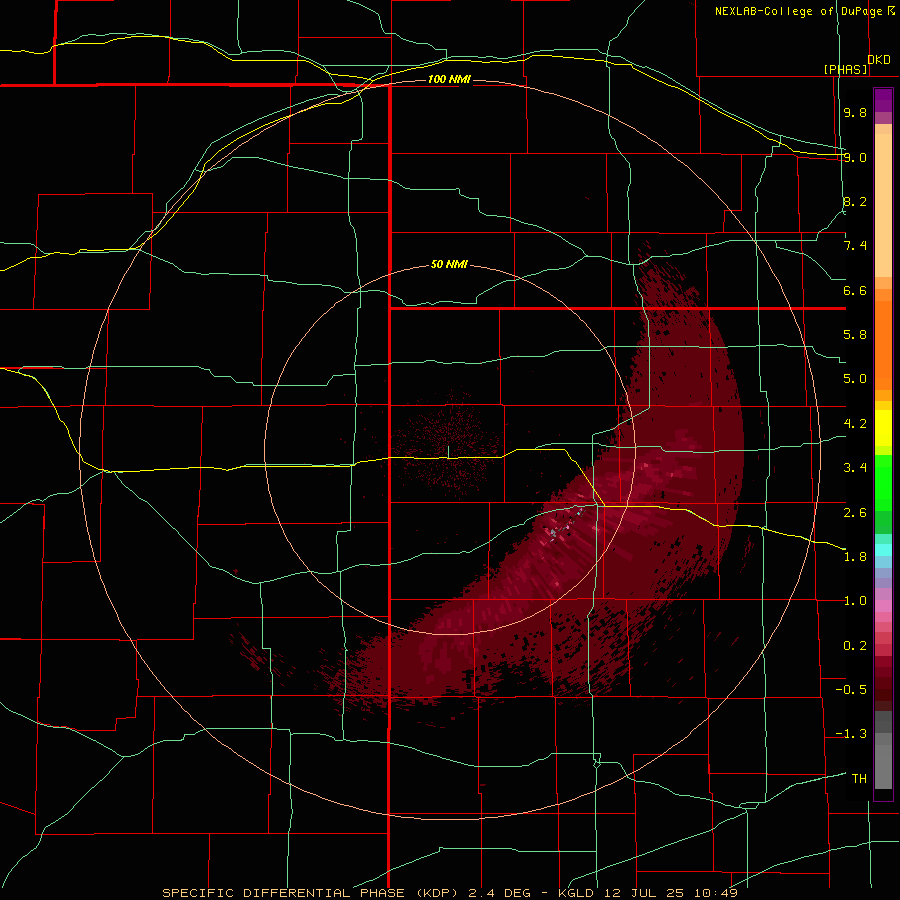Click the 50 NMI range ring label
The width and height of the screenshot is (900, 900).
click(x=449, y=264)
